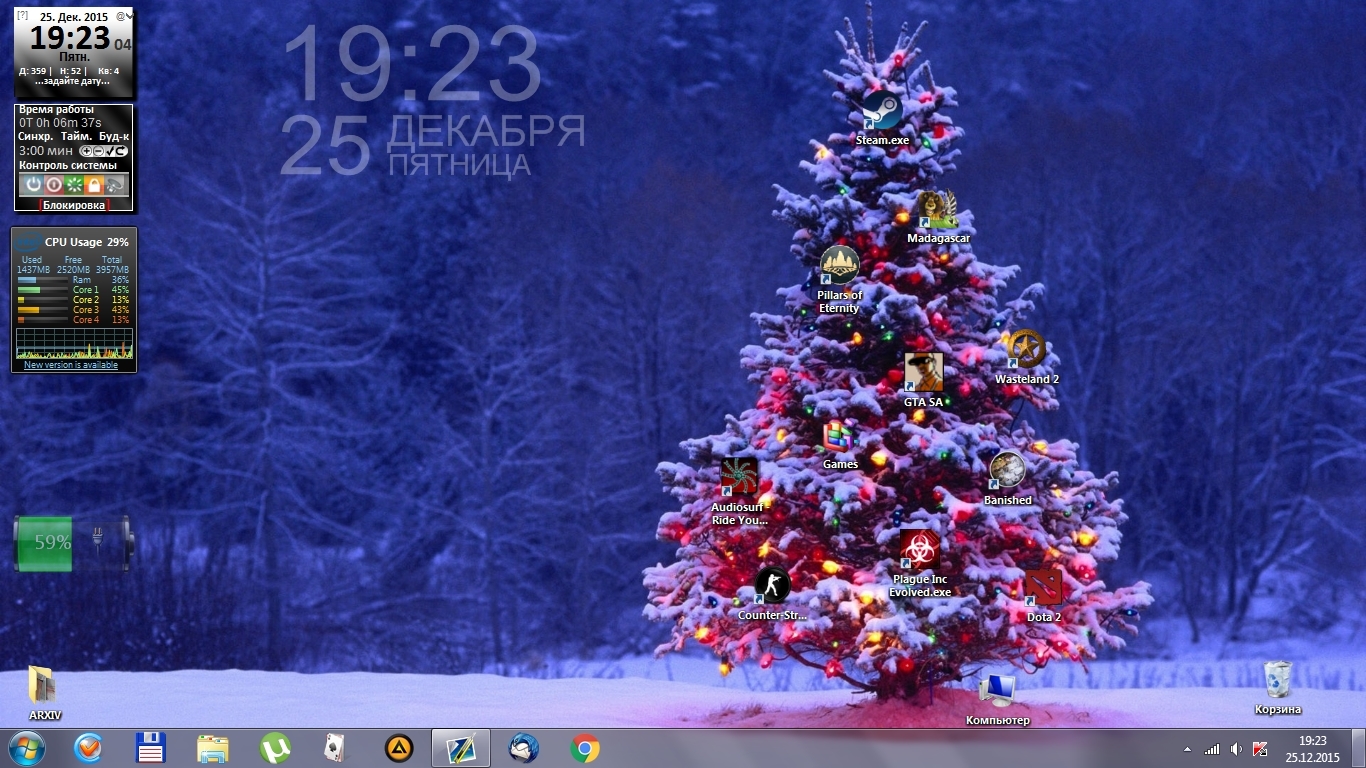Screen dimensions: 1366x768
Task: Click the Блокировка button in gadget
Action: [74, 204]
